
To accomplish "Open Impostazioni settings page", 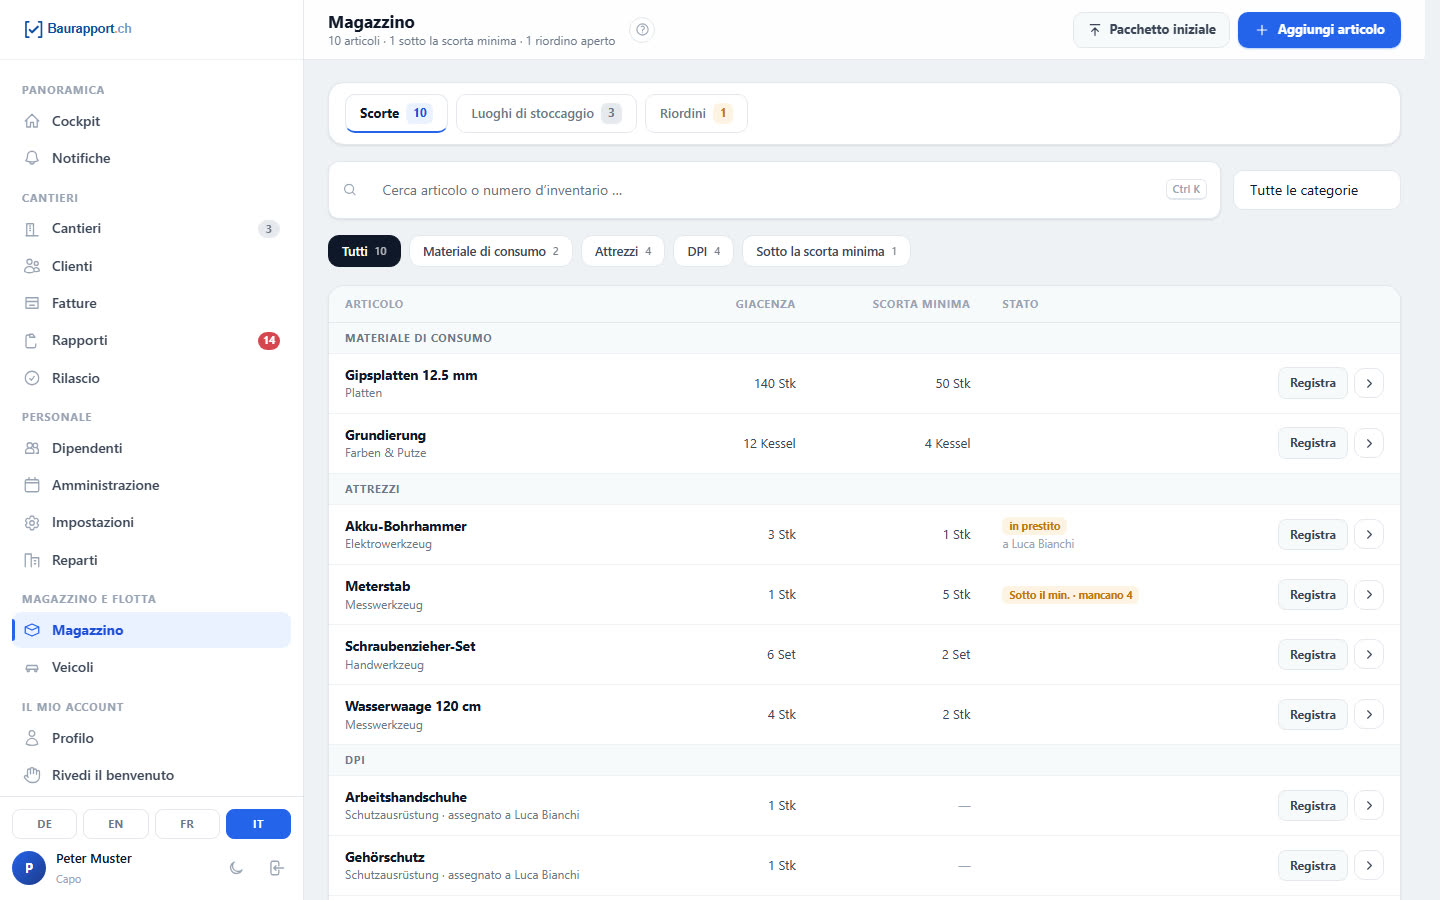I will 151,523.
